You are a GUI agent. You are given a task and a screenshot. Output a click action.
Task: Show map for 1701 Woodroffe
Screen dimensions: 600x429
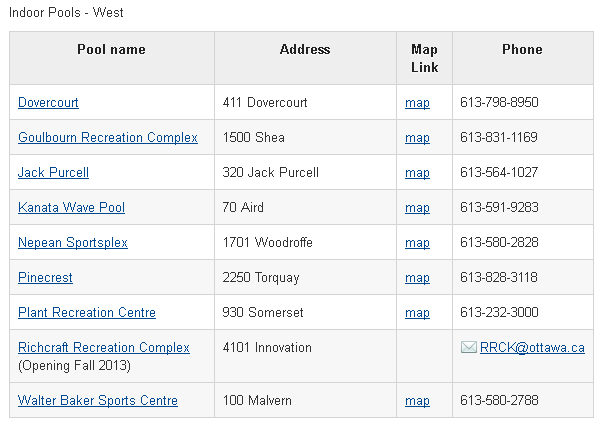pos(417,243)
